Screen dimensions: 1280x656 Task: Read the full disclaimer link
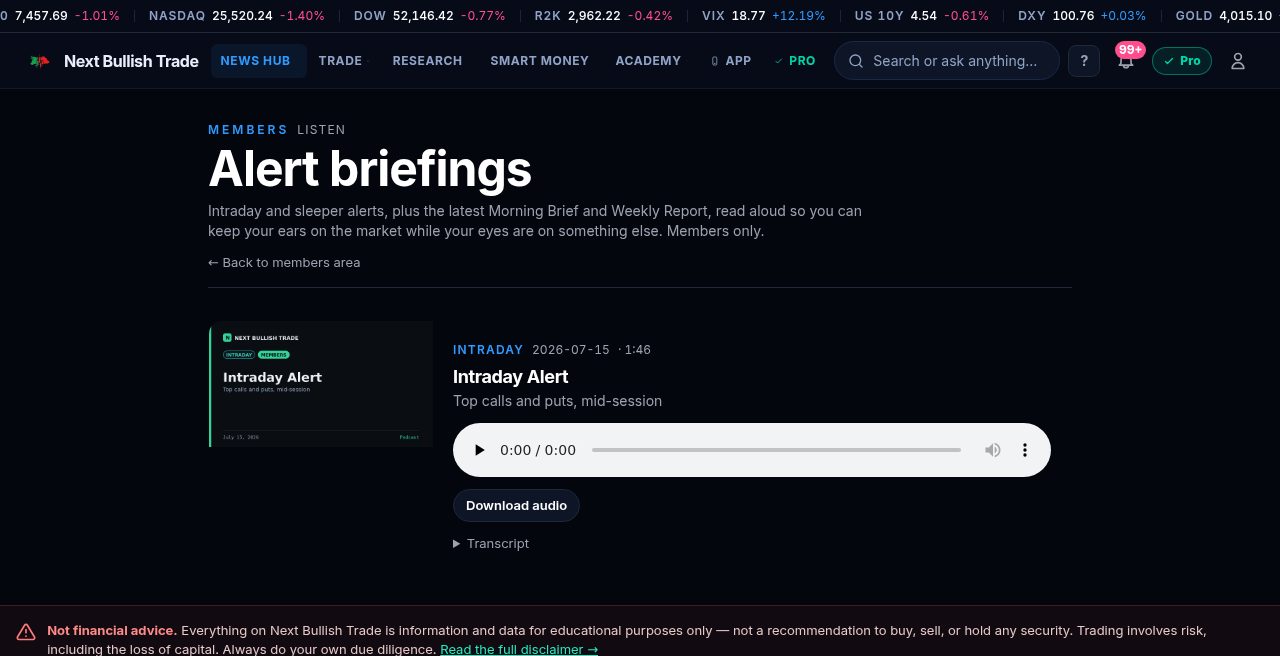click(519, 649)
